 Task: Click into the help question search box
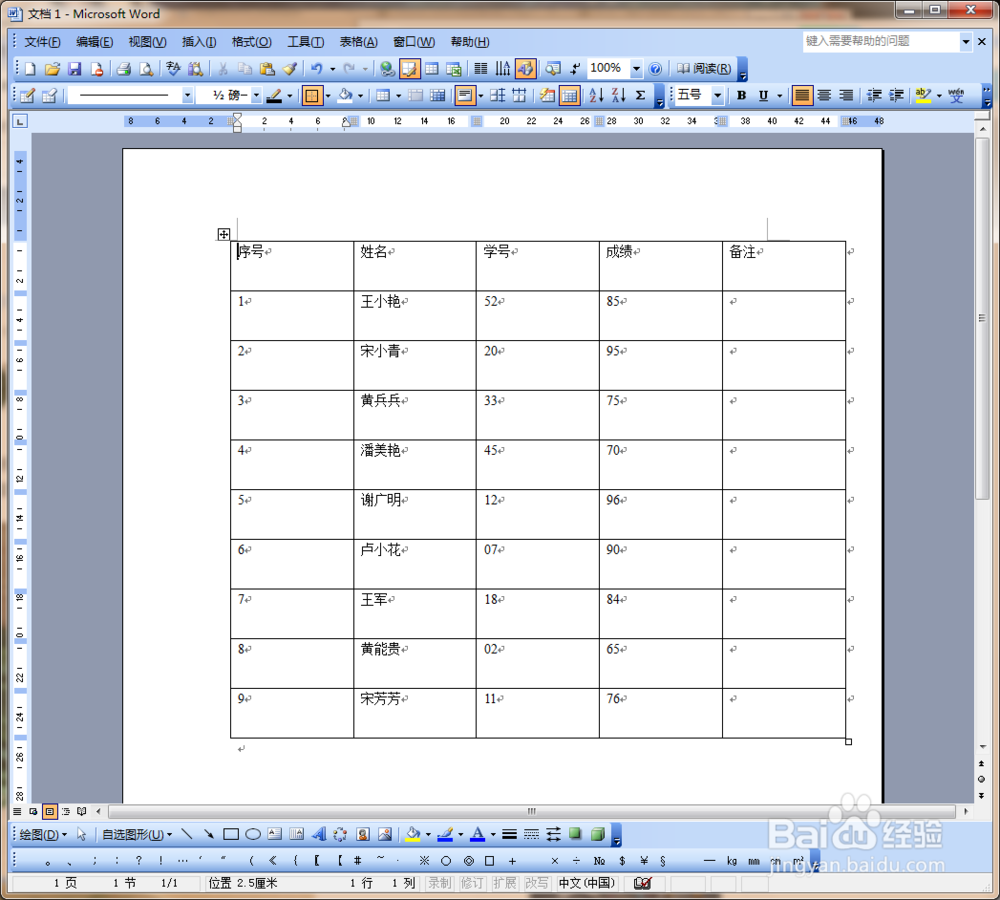[881, 41]
